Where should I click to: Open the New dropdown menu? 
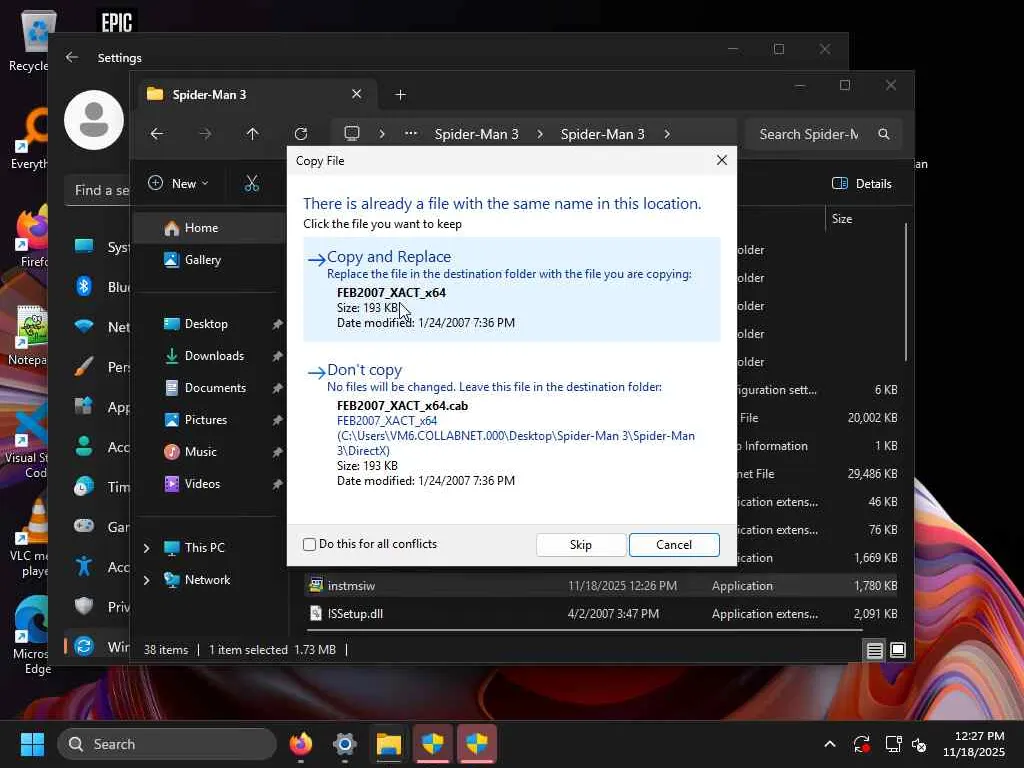click(178, 184)
